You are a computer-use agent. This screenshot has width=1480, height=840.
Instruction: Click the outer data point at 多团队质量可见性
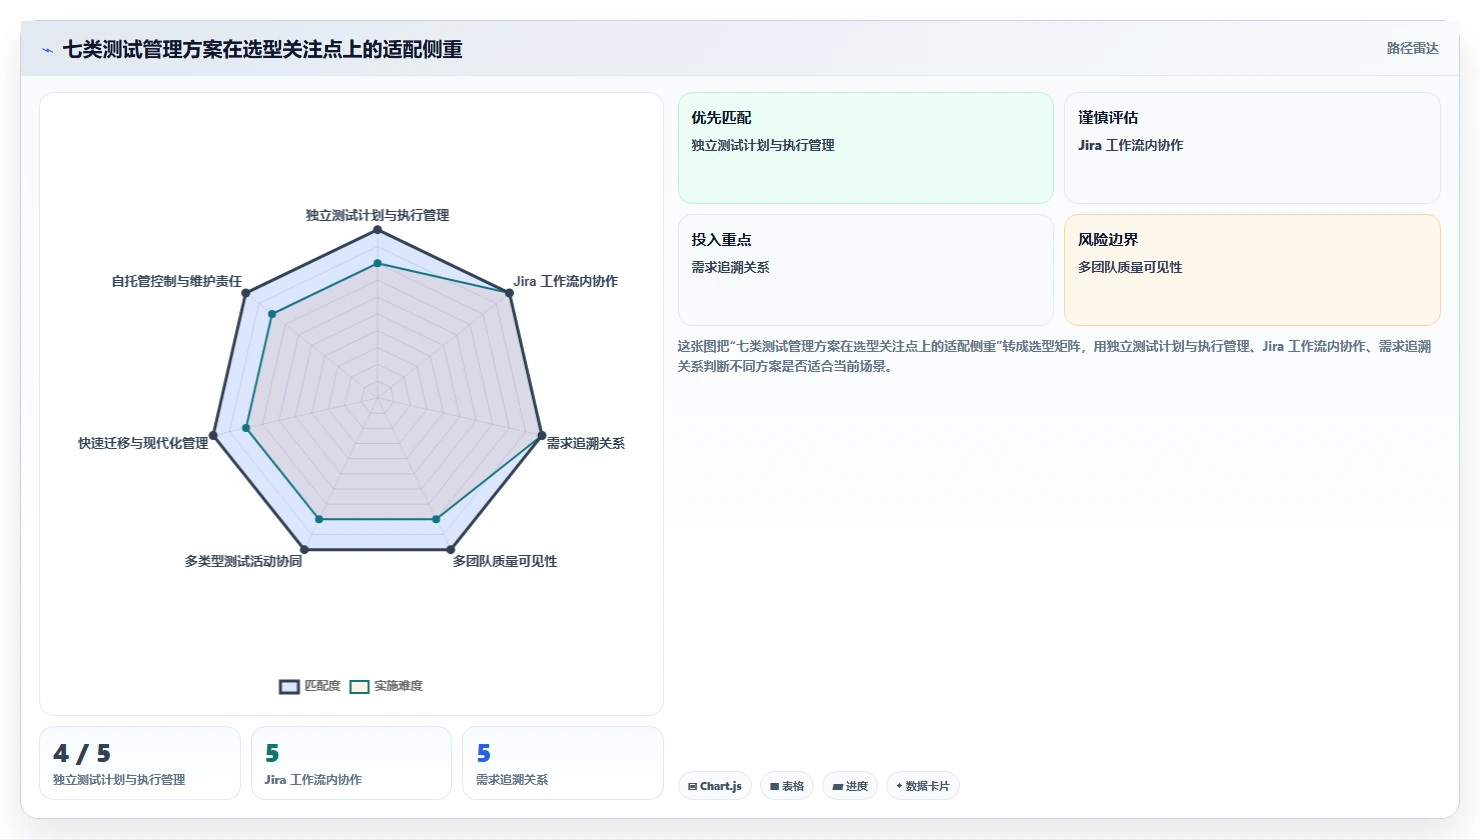click(451, 549)
